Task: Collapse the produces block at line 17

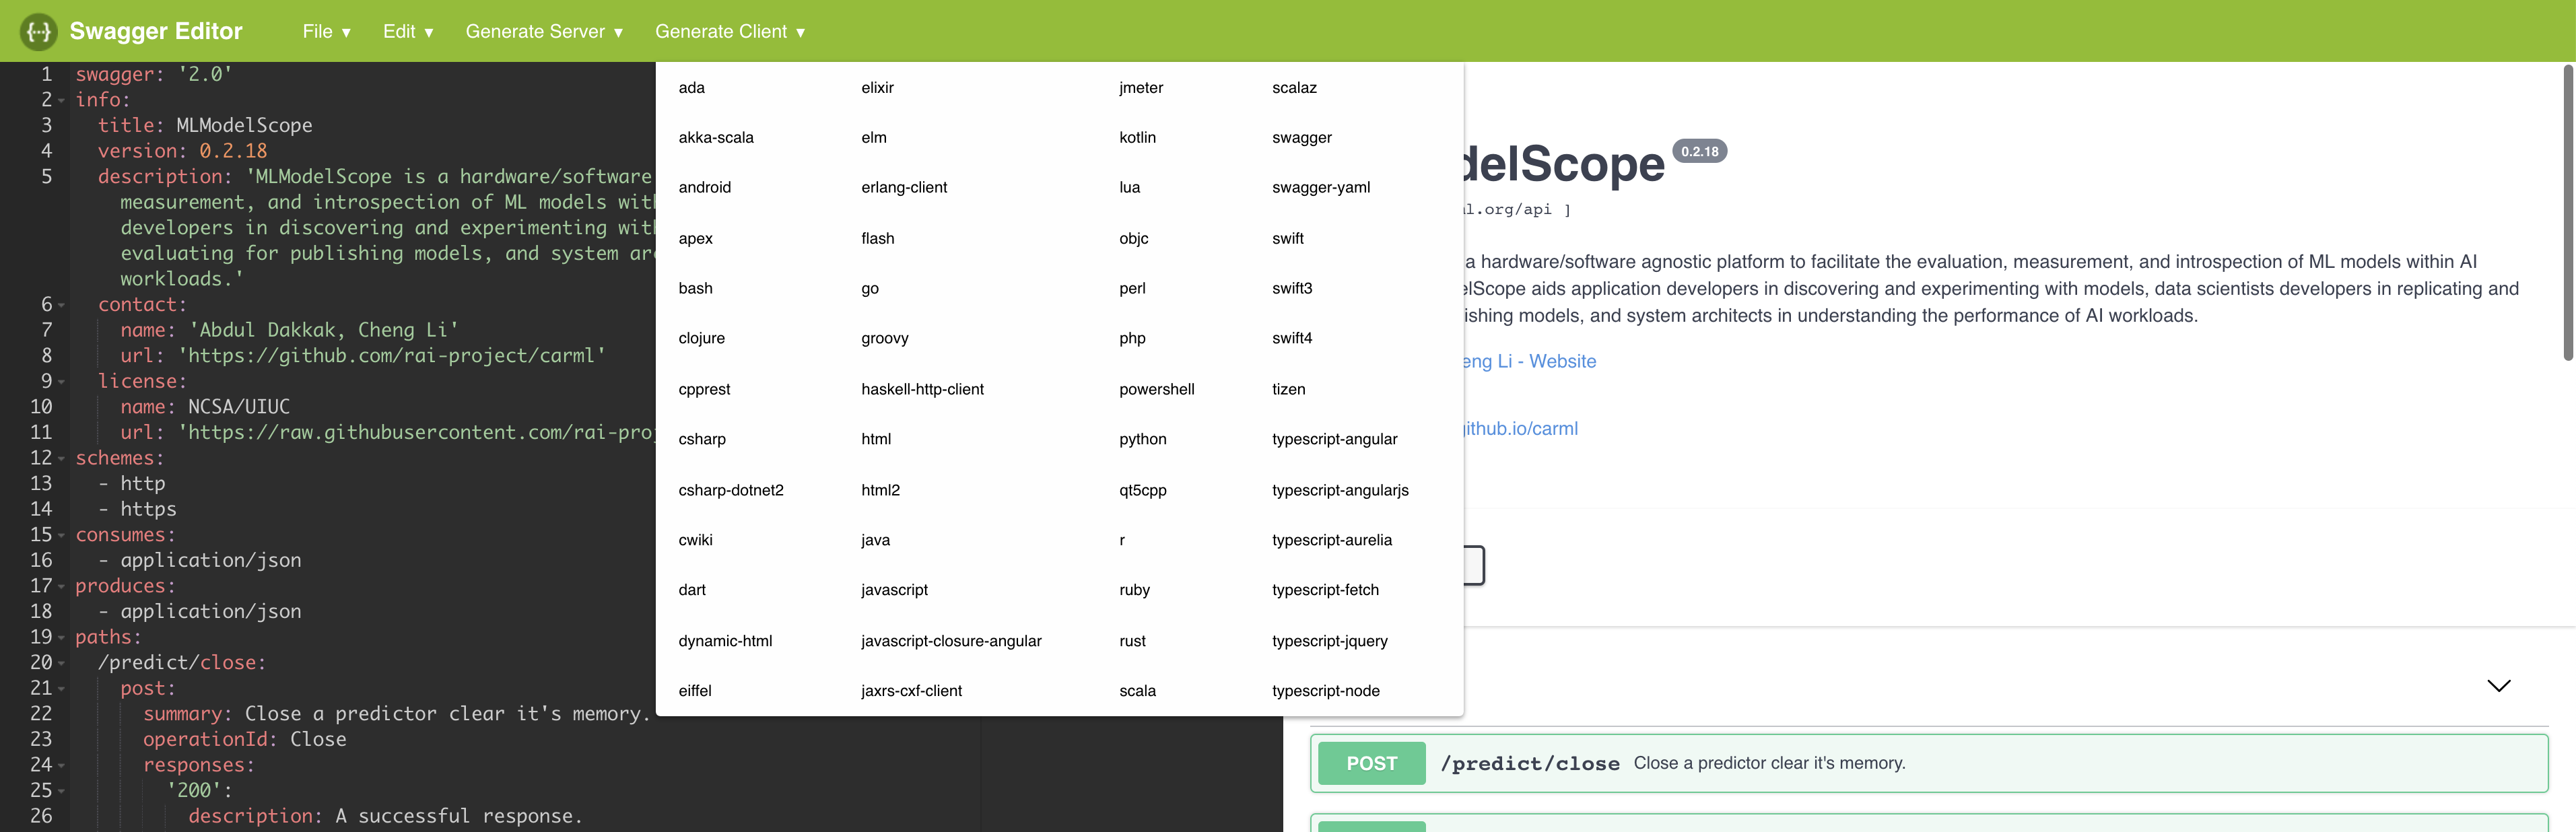Action: (61, 587)
